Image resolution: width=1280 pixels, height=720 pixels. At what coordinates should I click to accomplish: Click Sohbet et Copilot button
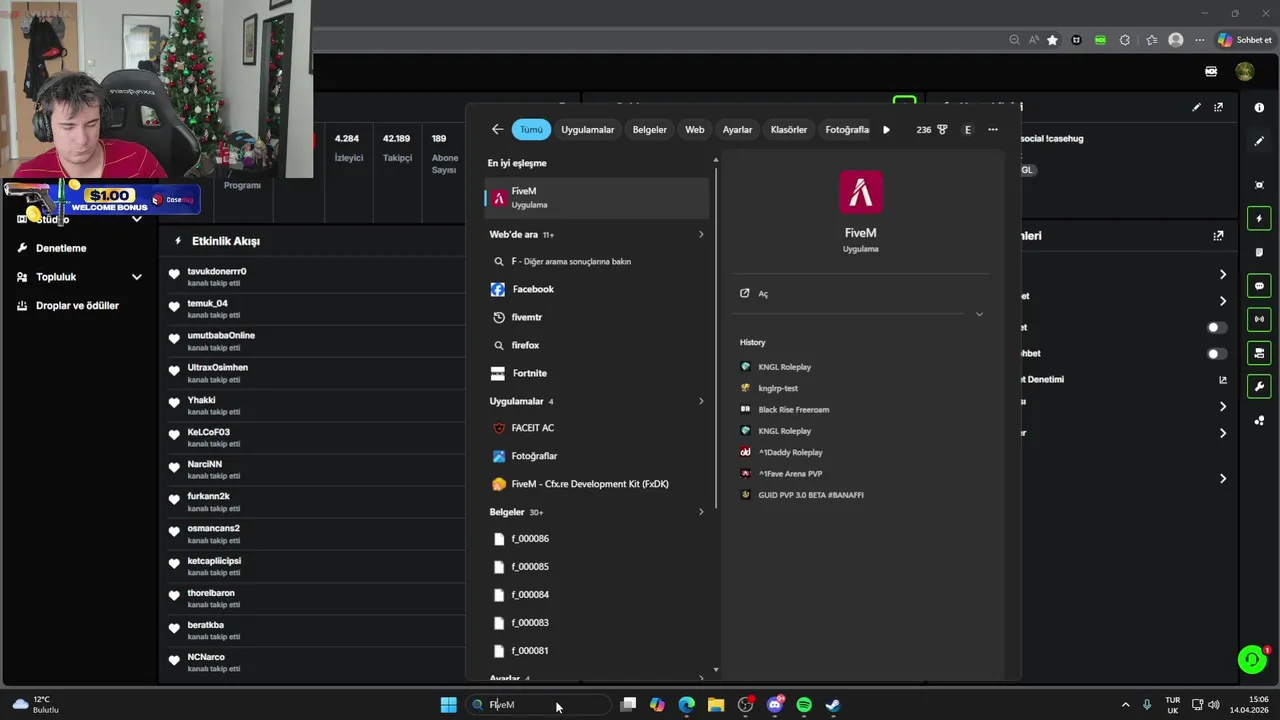[x=1245, y=40]
